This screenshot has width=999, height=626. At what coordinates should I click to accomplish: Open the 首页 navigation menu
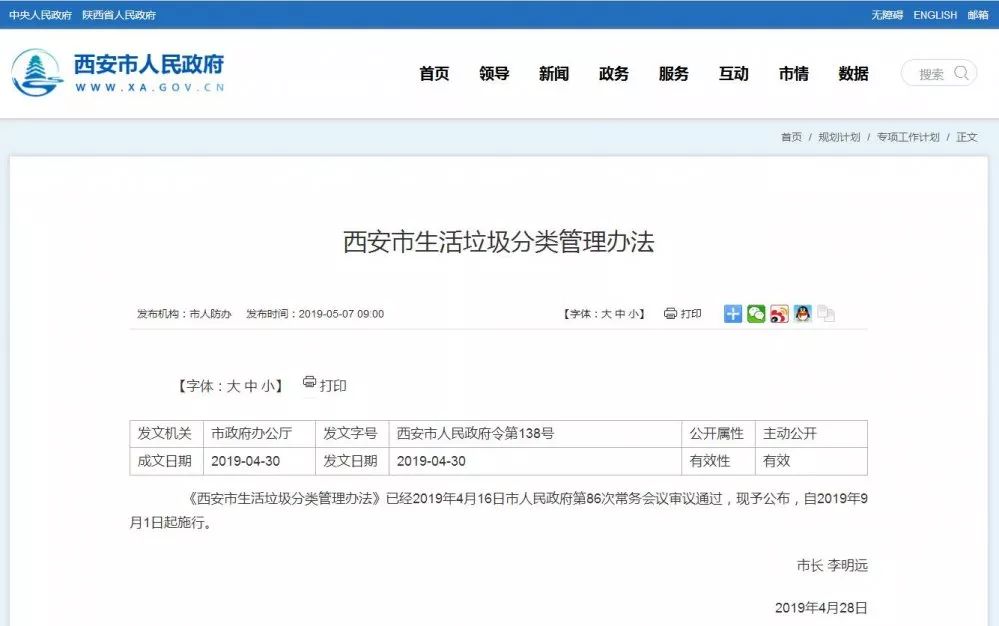pos(435,74)
